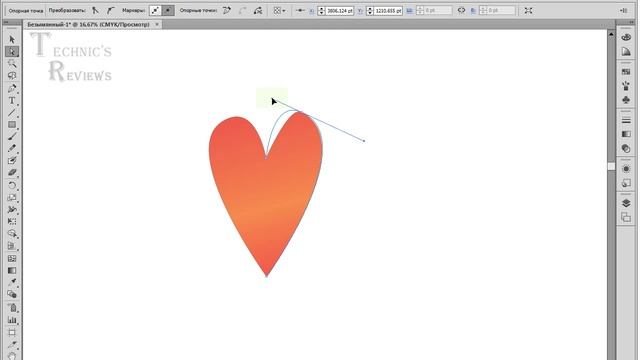The height and width of the screenshot is (360, 640).
Task: Cut path at selected anchor points
Action: [x=258, y=11]
